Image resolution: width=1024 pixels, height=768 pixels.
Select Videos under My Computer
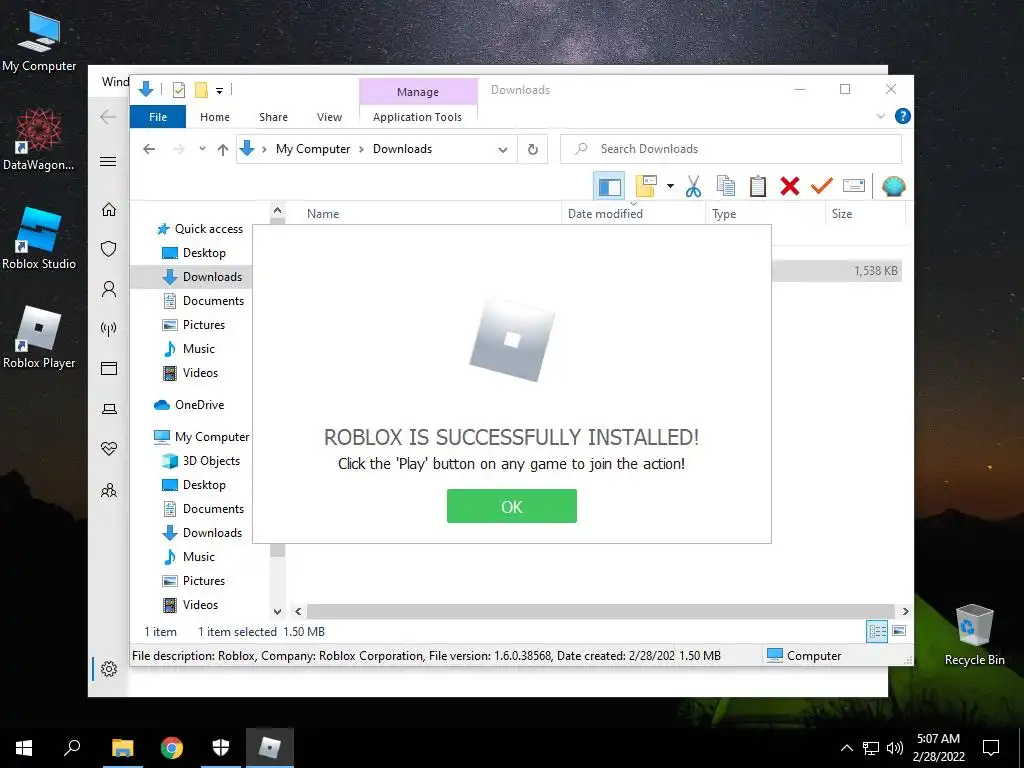point(190,605)
